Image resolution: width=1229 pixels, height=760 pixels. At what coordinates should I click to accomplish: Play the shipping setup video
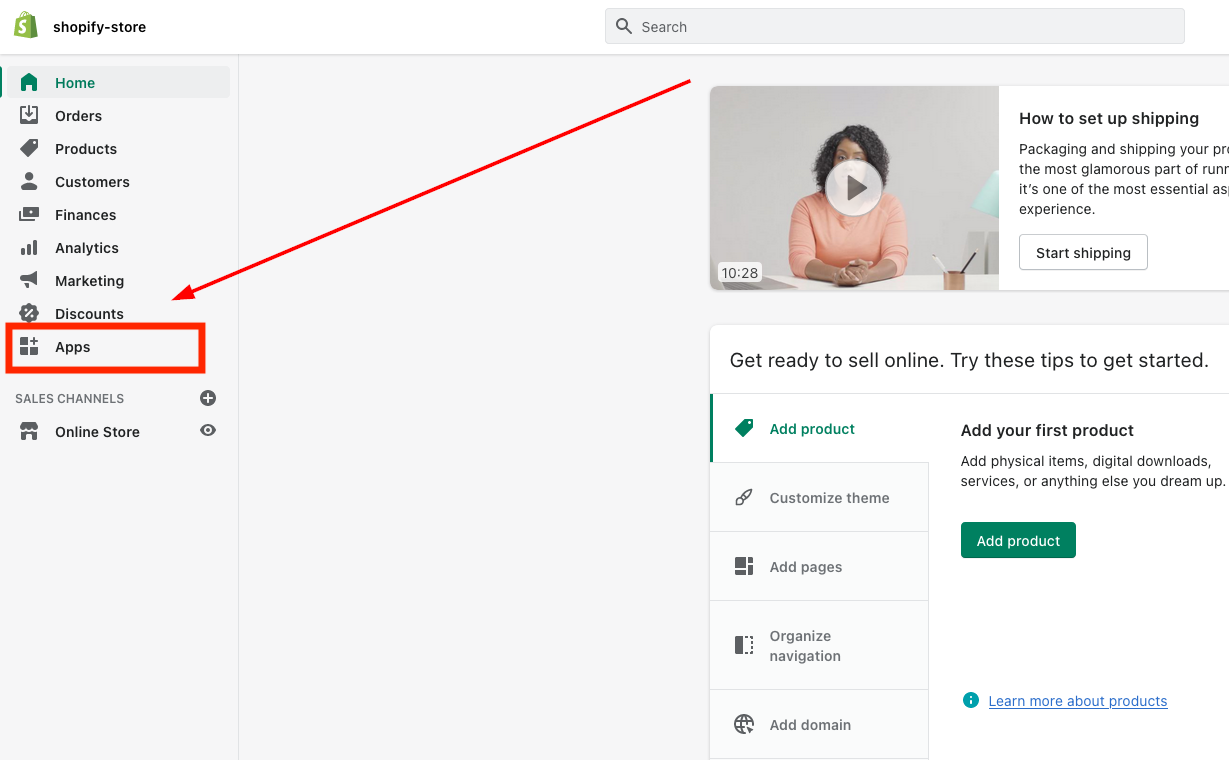click(853, 188)
